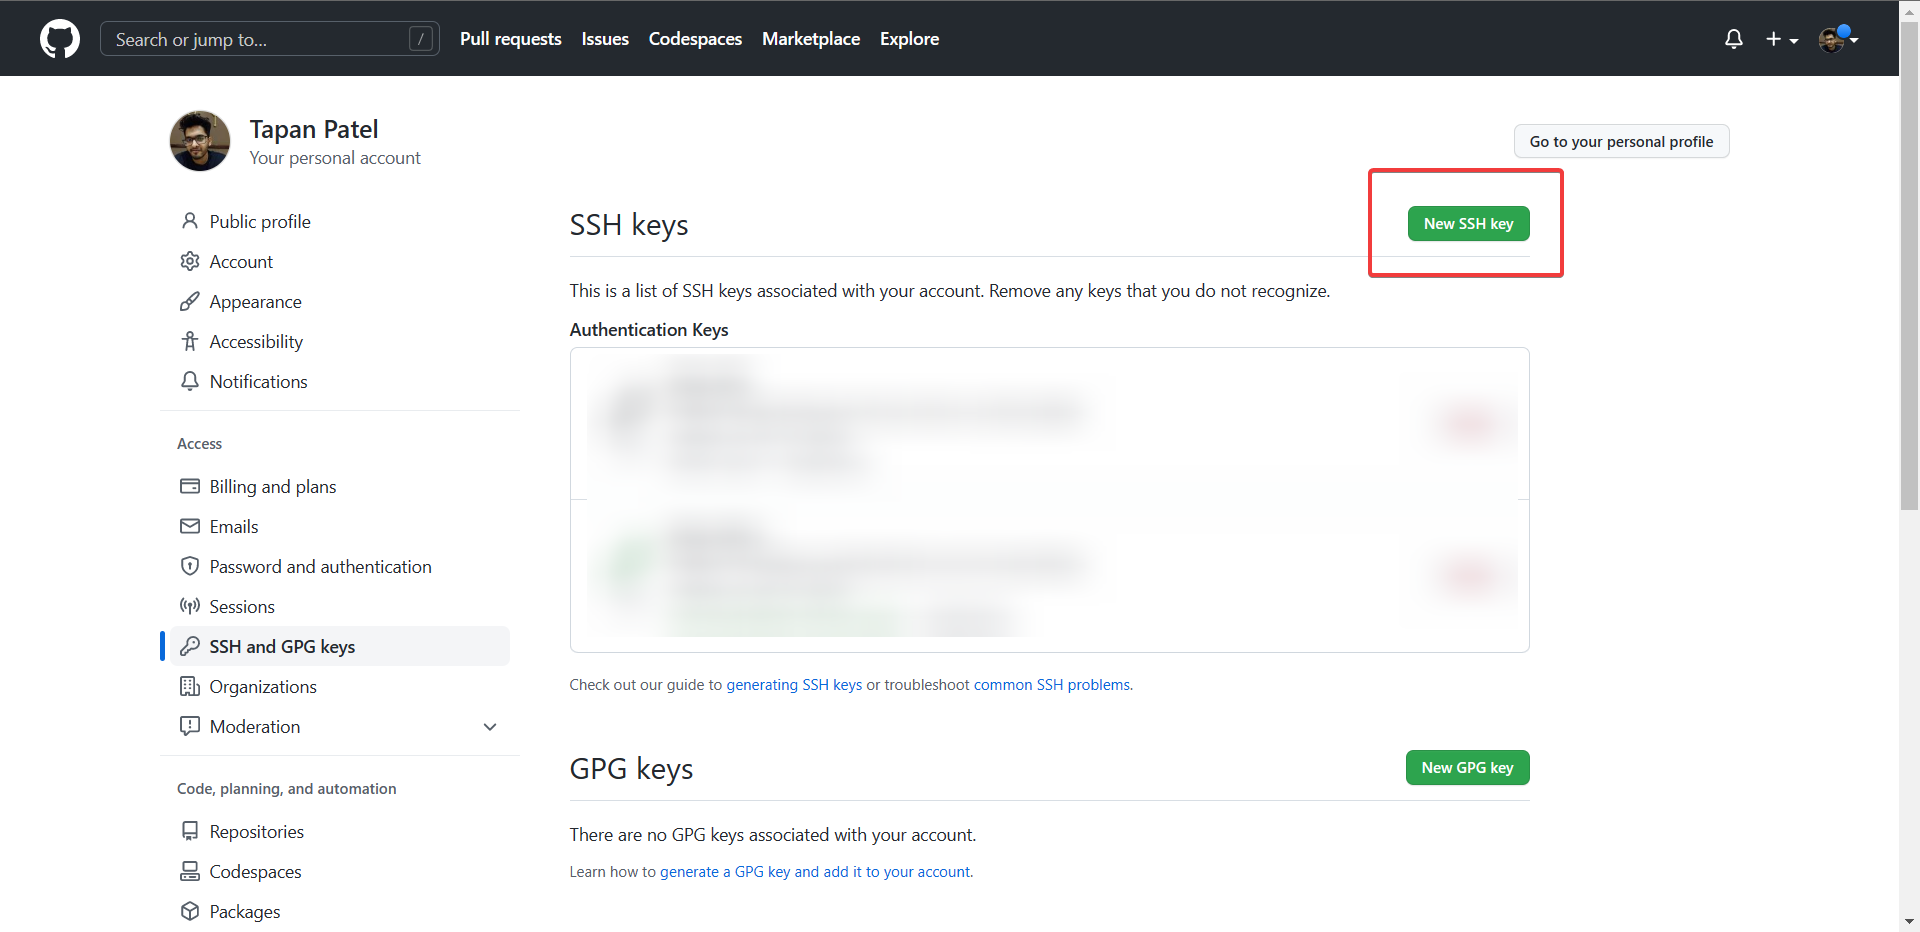Viewport: 1920px width, 932px height.
Task: Open the plus create-new dropdown
Action: [1782, 39]
